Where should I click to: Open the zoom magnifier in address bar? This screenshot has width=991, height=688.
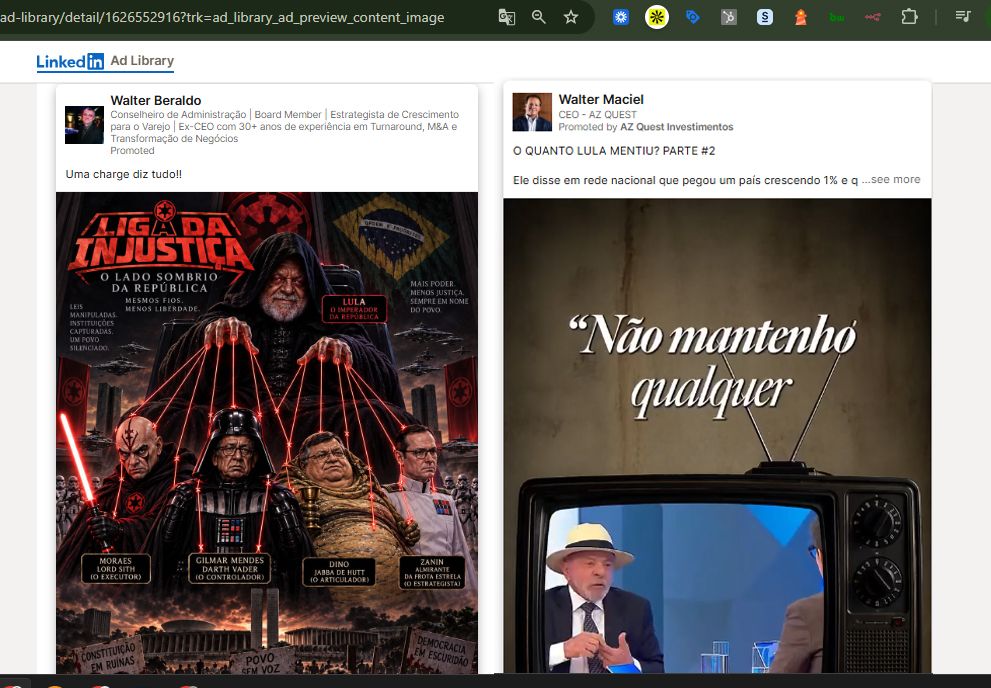click(538, 17)
